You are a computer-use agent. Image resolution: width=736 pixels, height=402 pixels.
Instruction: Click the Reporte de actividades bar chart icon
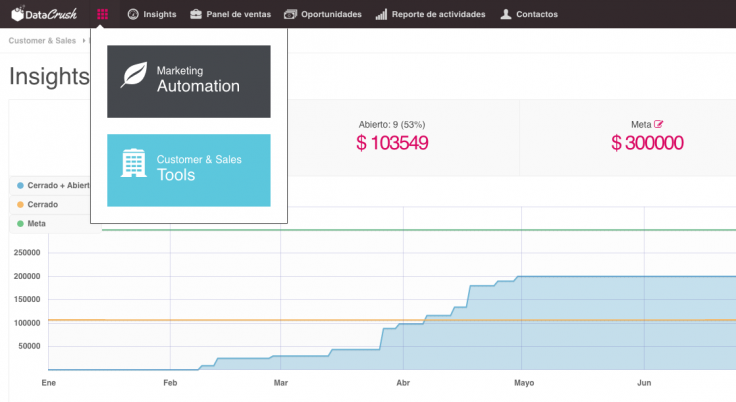[381, 14]
